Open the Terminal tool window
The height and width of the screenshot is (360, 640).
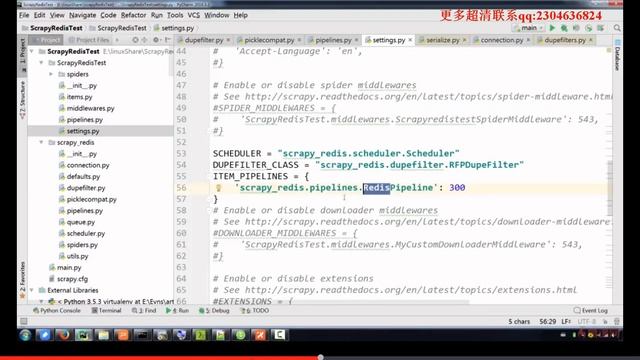[107, 311]
